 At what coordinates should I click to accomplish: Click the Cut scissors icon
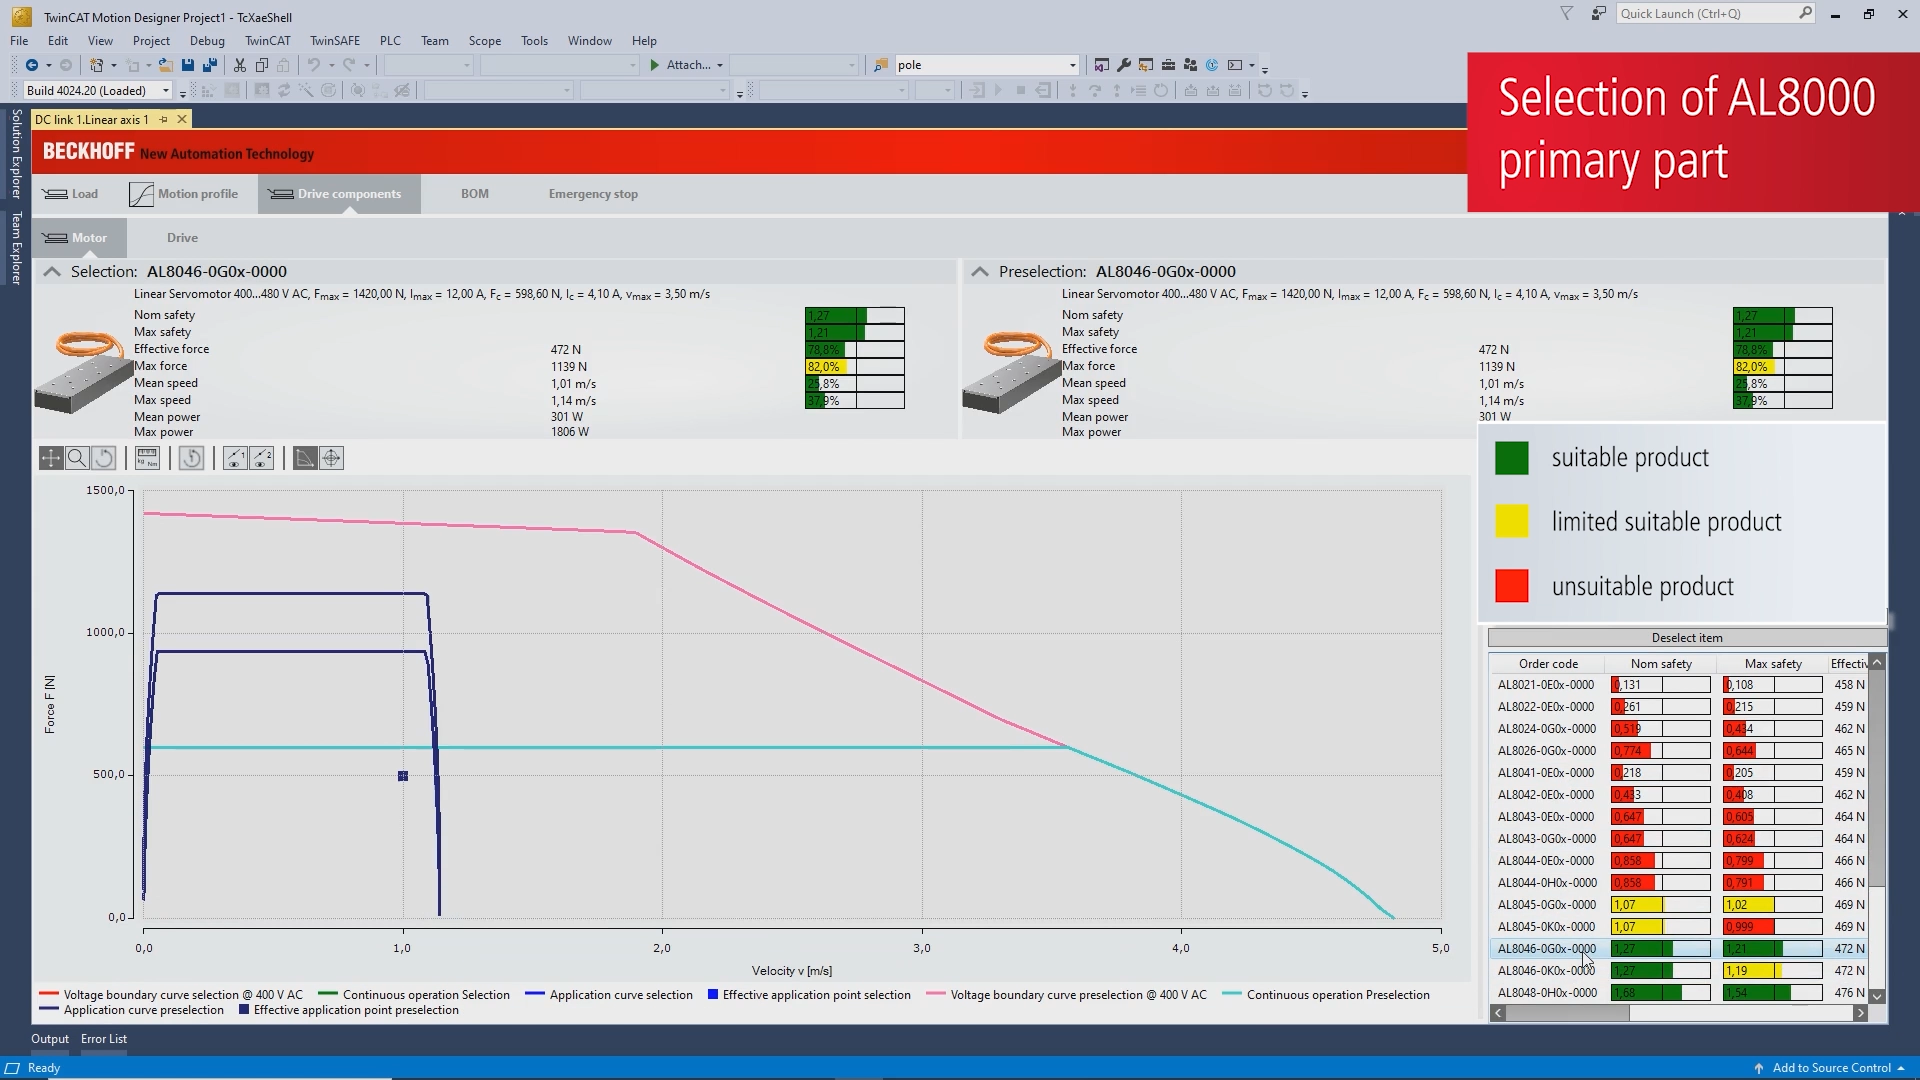pos(240,65)
